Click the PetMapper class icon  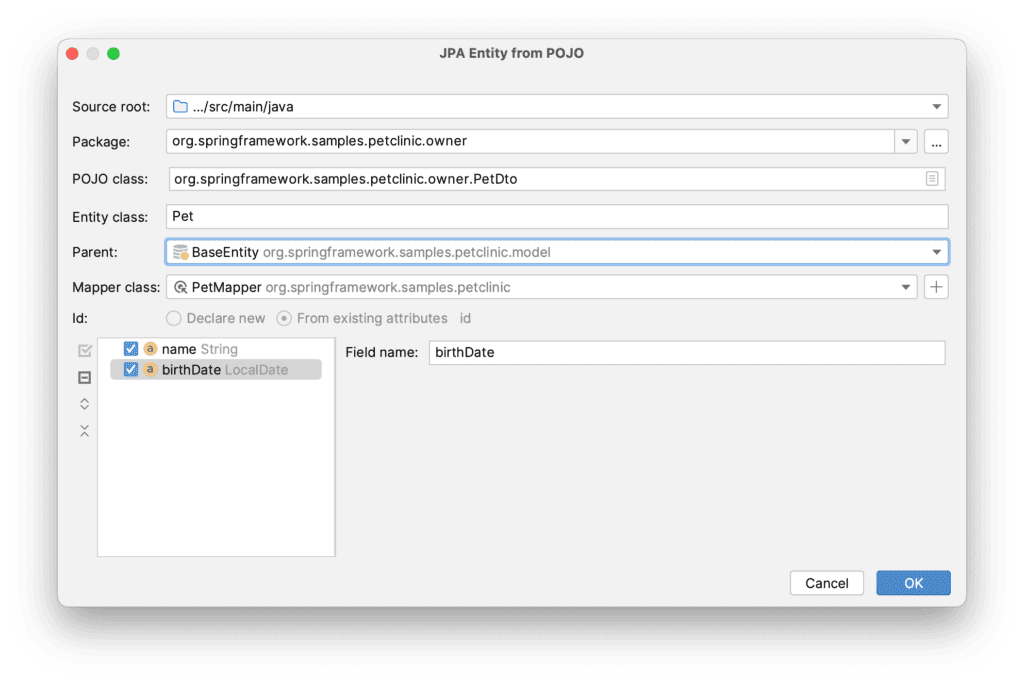[180, 287]
